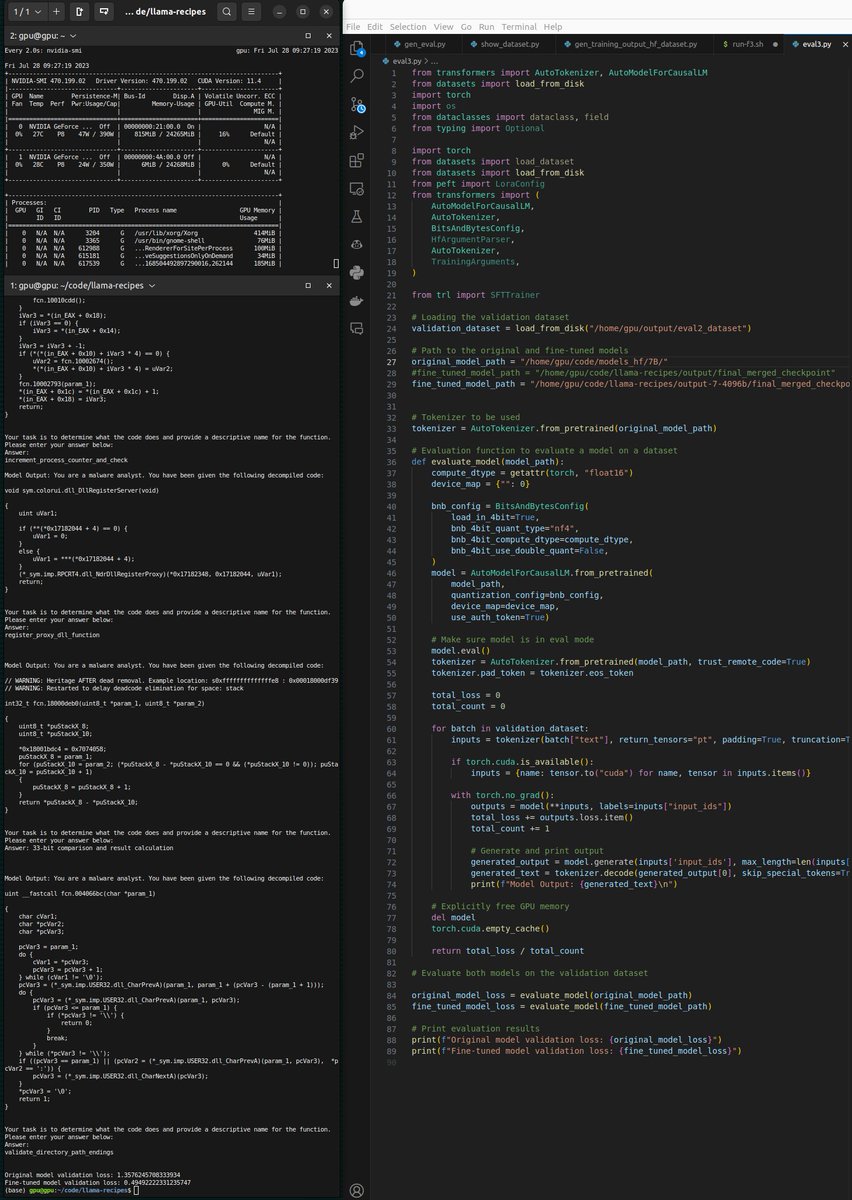Maximize the terminal window
Screen dimensions: 852x1200
tap(304, 12)
